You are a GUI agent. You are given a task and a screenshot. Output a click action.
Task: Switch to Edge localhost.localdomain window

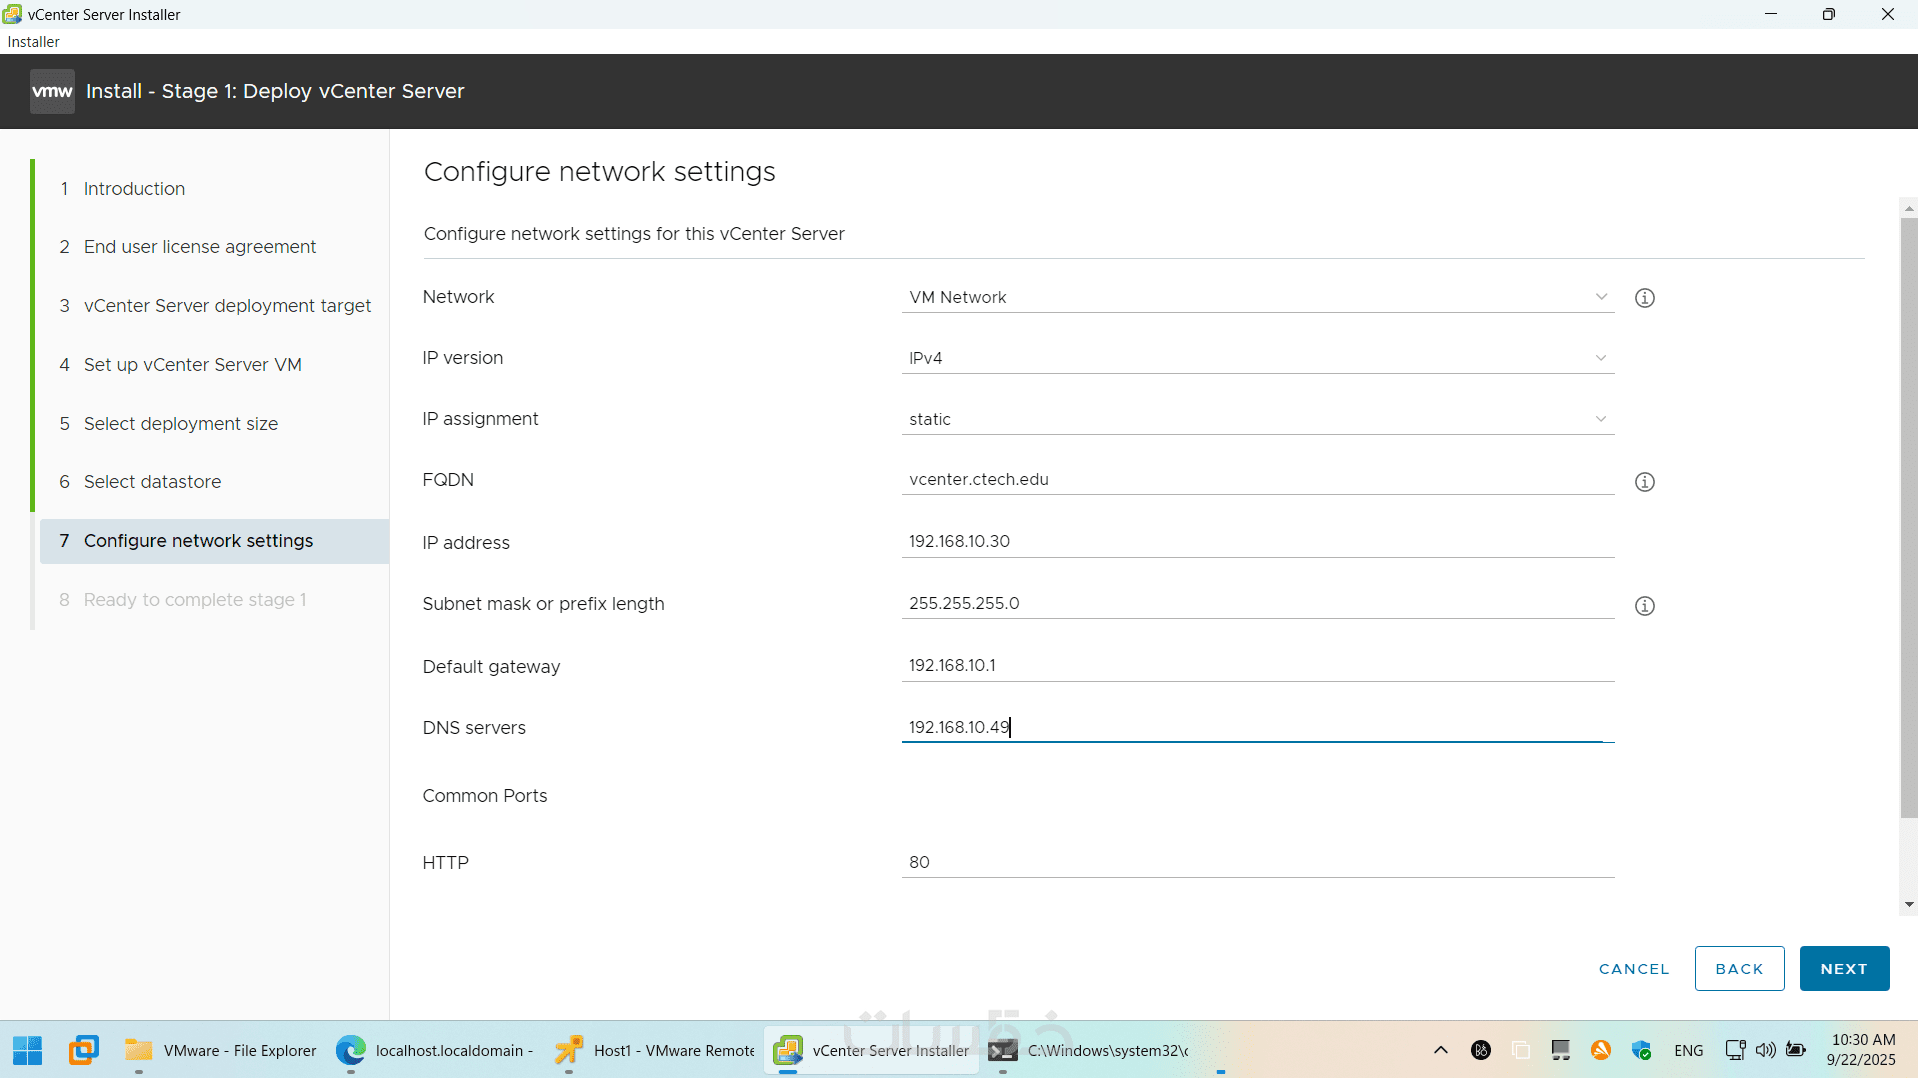coord(434,1050)
